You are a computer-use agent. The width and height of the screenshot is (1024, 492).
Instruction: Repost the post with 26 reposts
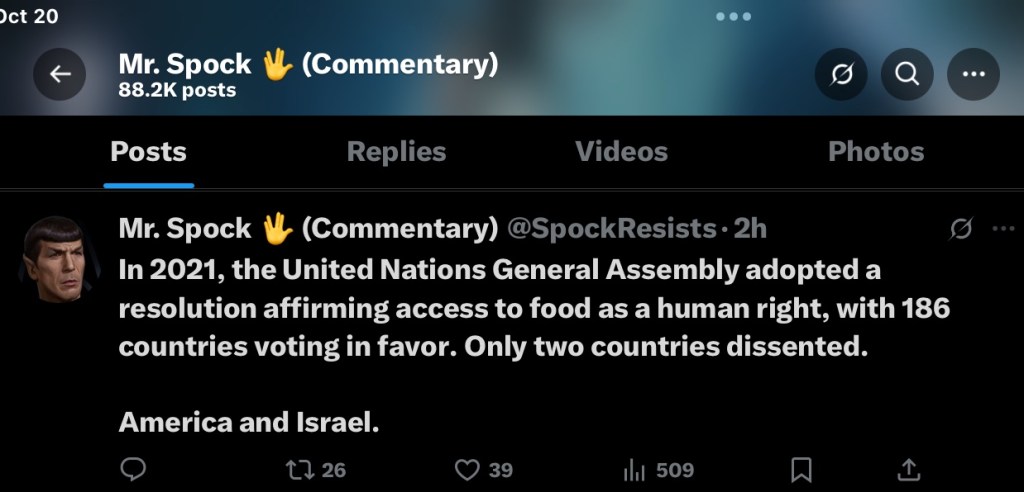315,469
